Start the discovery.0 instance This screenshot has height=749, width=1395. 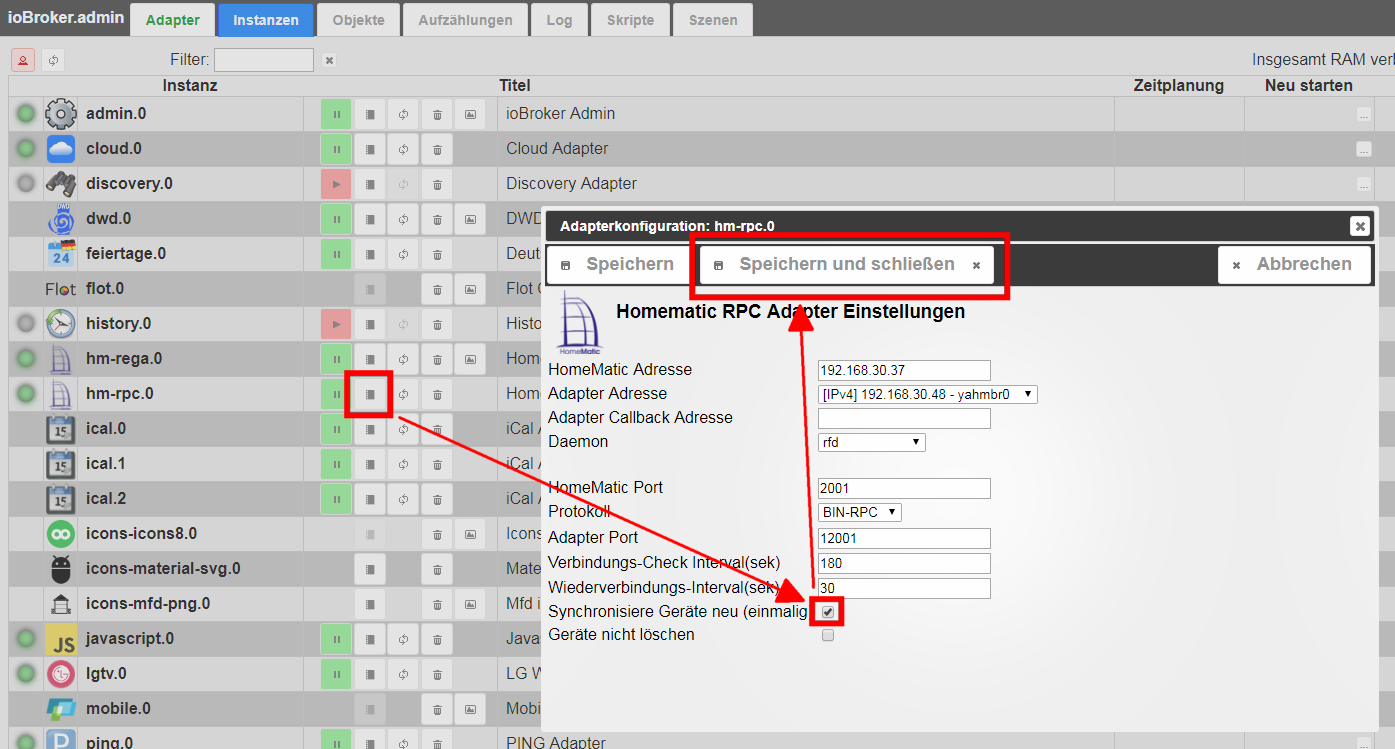pos(336,184)
